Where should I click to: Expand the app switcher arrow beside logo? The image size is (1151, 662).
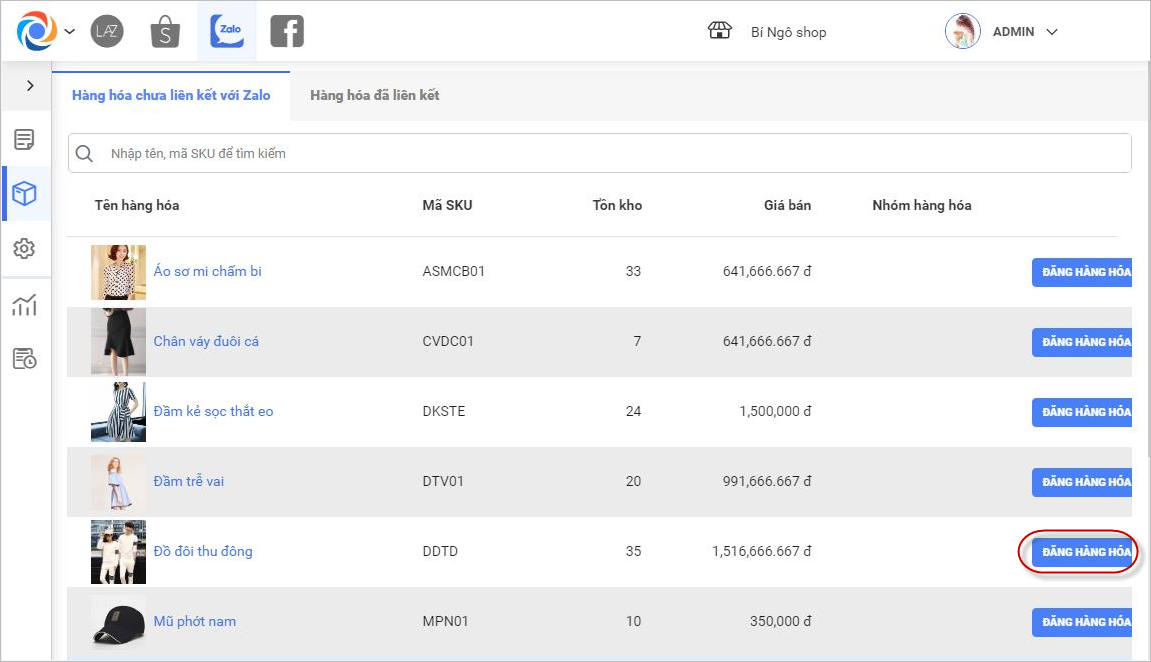(x=70, y=32)
